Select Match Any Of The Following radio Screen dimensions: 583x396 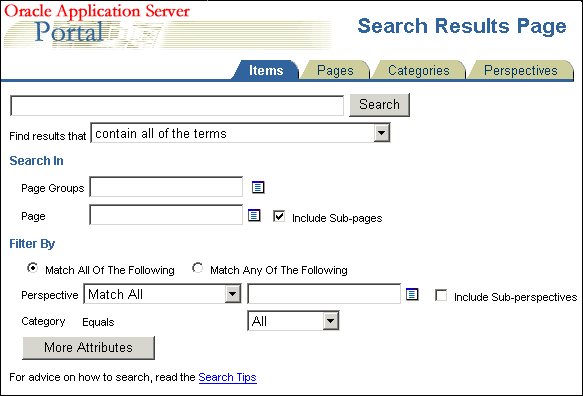197,268
